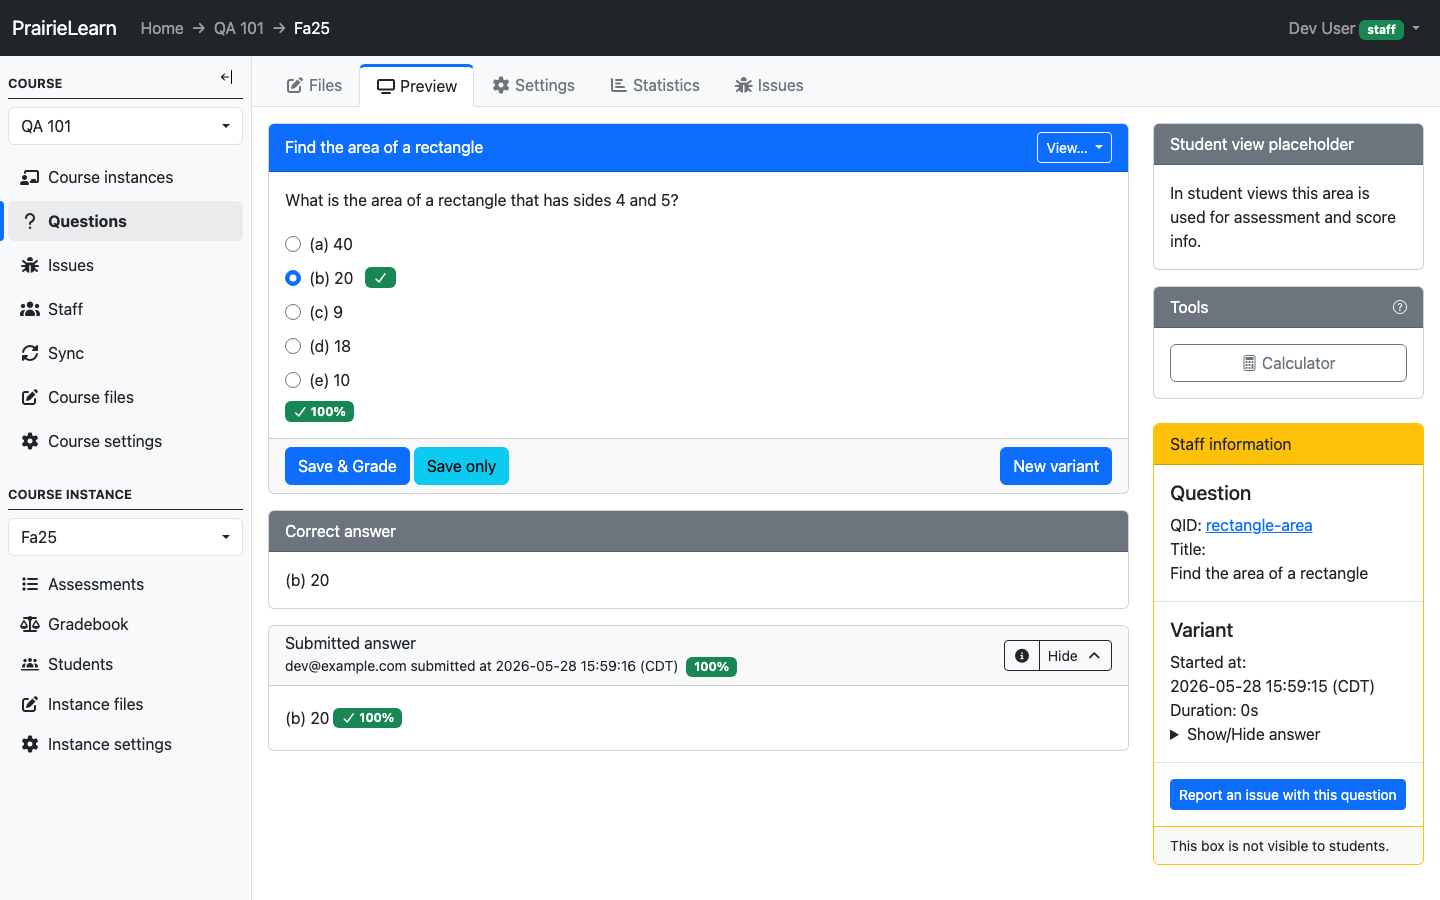Open Assessments page in sidebar
The image size is (1440, 900).
tap(125, 584)
